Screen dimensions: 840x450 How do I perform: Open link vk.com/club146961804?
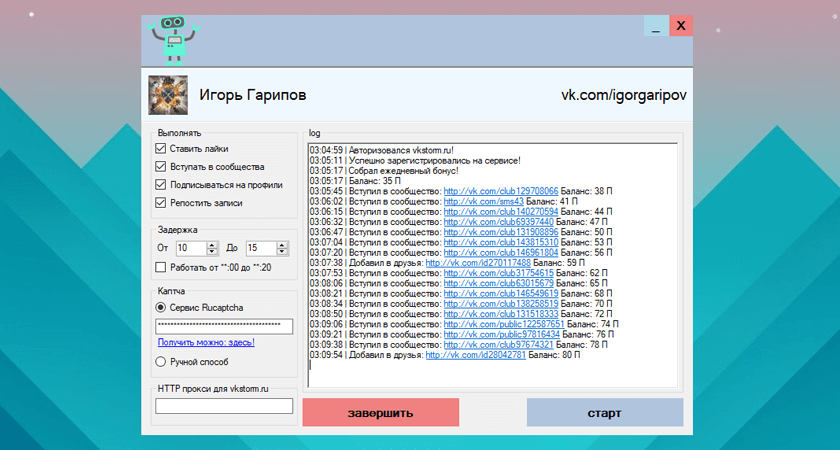501,252
